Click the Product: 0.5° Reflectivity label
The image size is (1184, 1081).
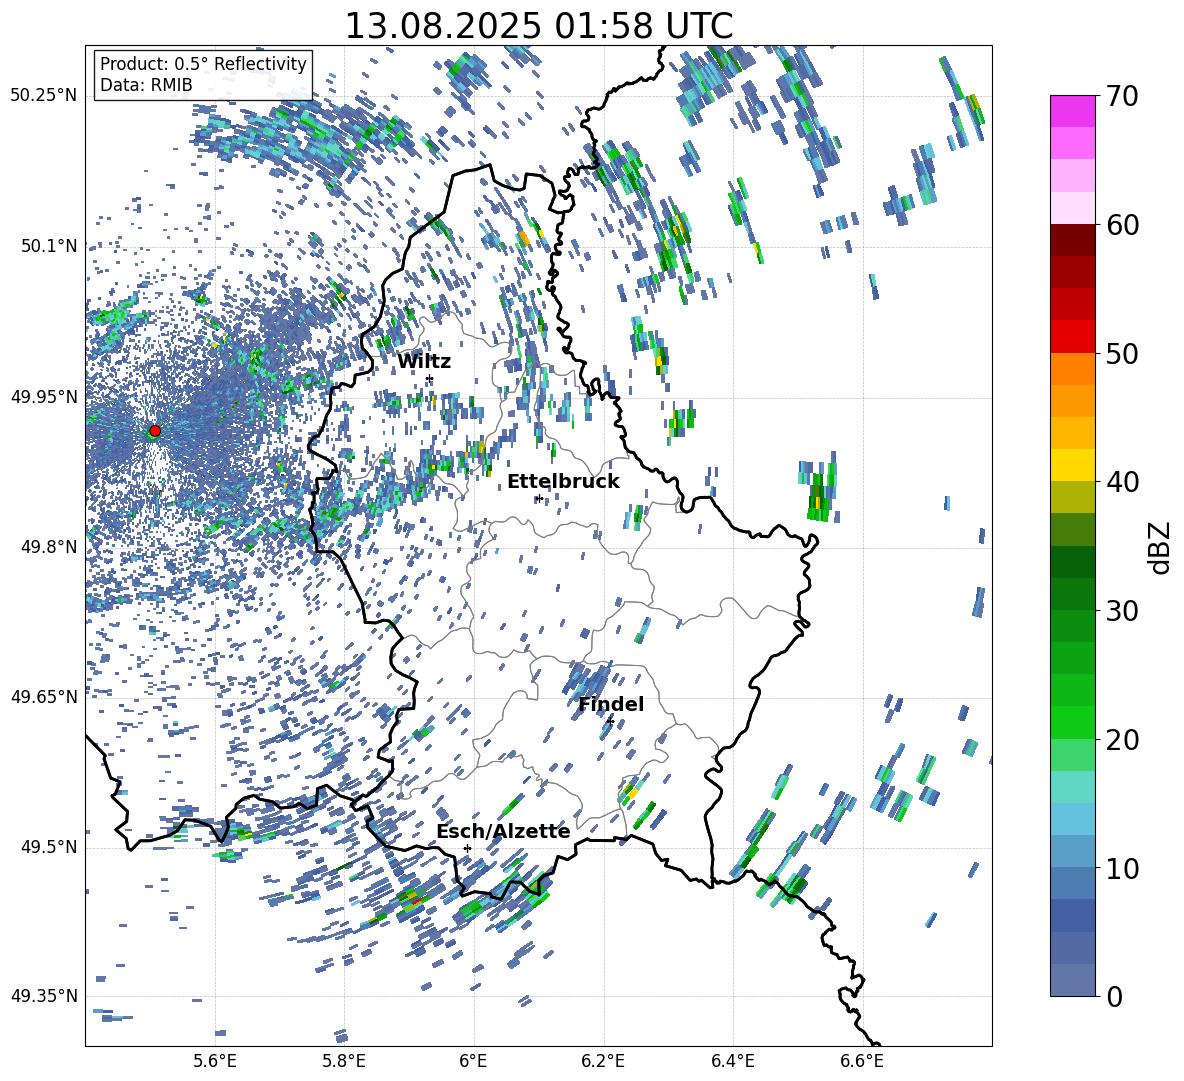pyautogui.click(x=203, y=63)
